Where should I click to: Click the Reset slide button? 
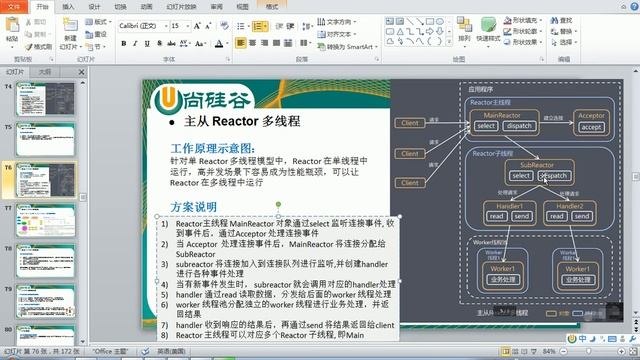[96, 34]
